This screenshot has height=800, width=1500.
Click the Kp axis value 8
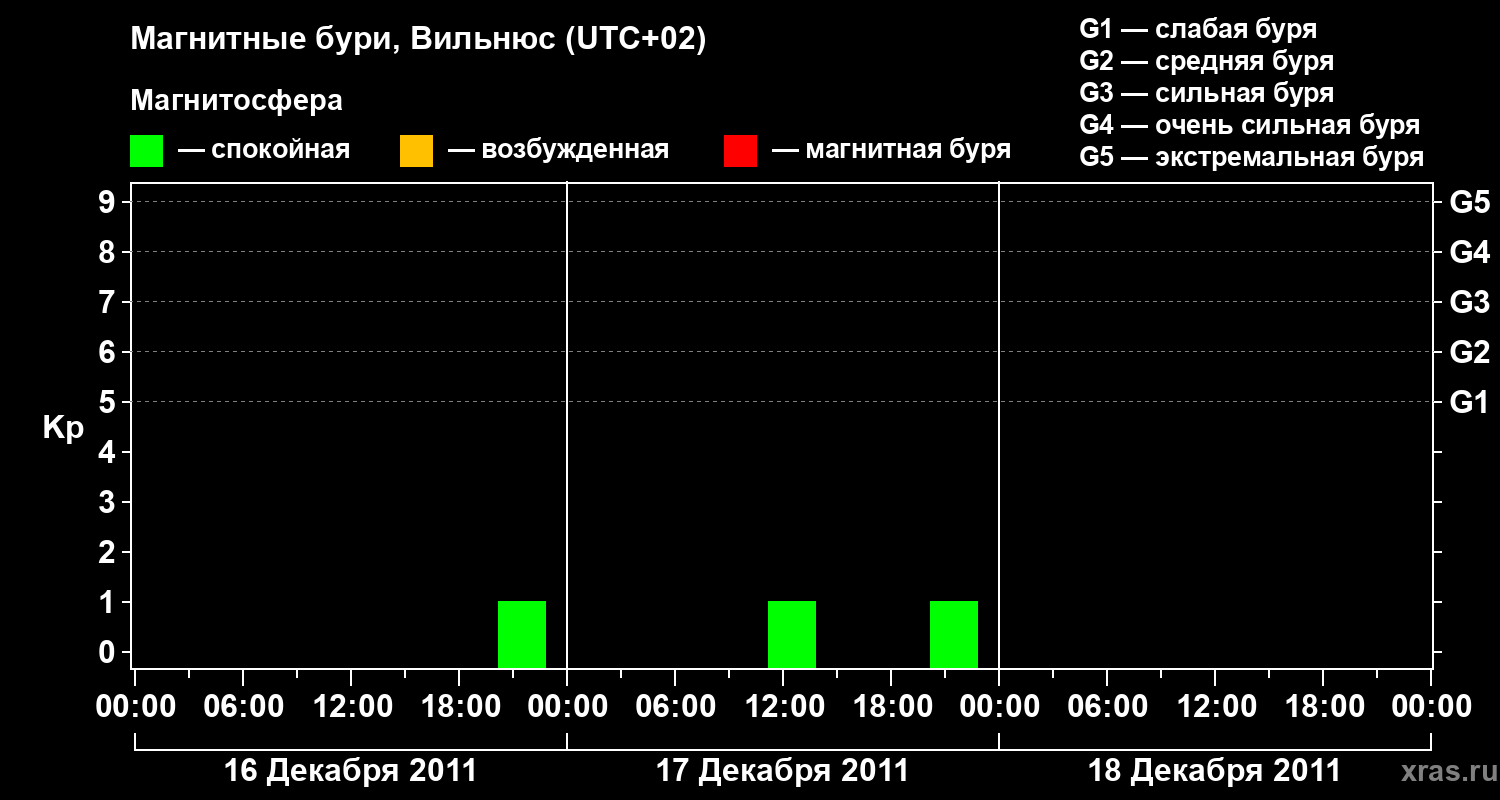109,252
